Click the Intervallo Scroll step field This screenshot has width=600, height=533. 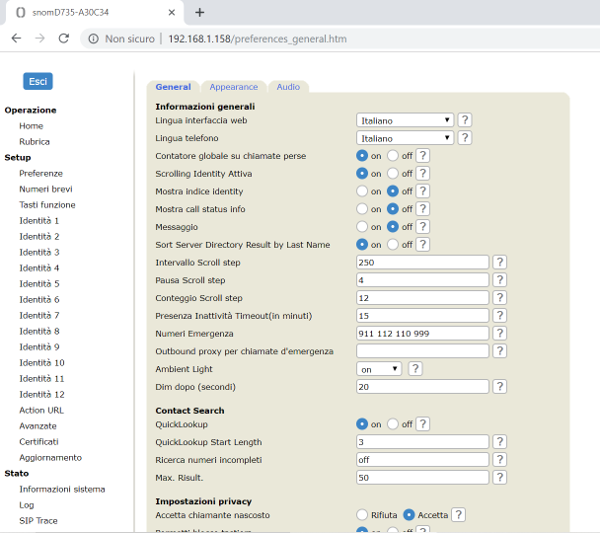(x=422, y=262)
